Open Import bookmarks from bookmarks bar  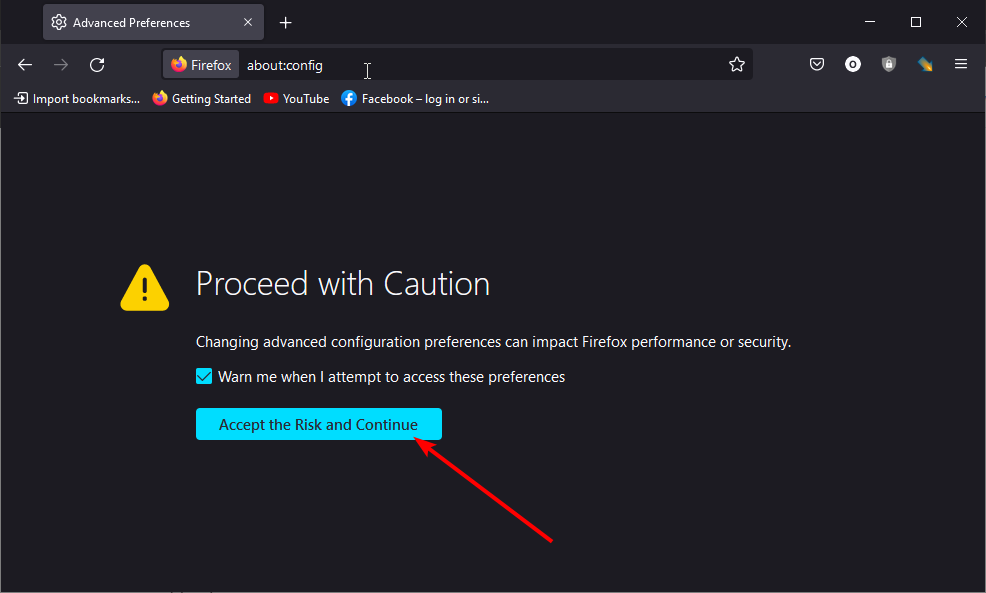click(77, 99)
